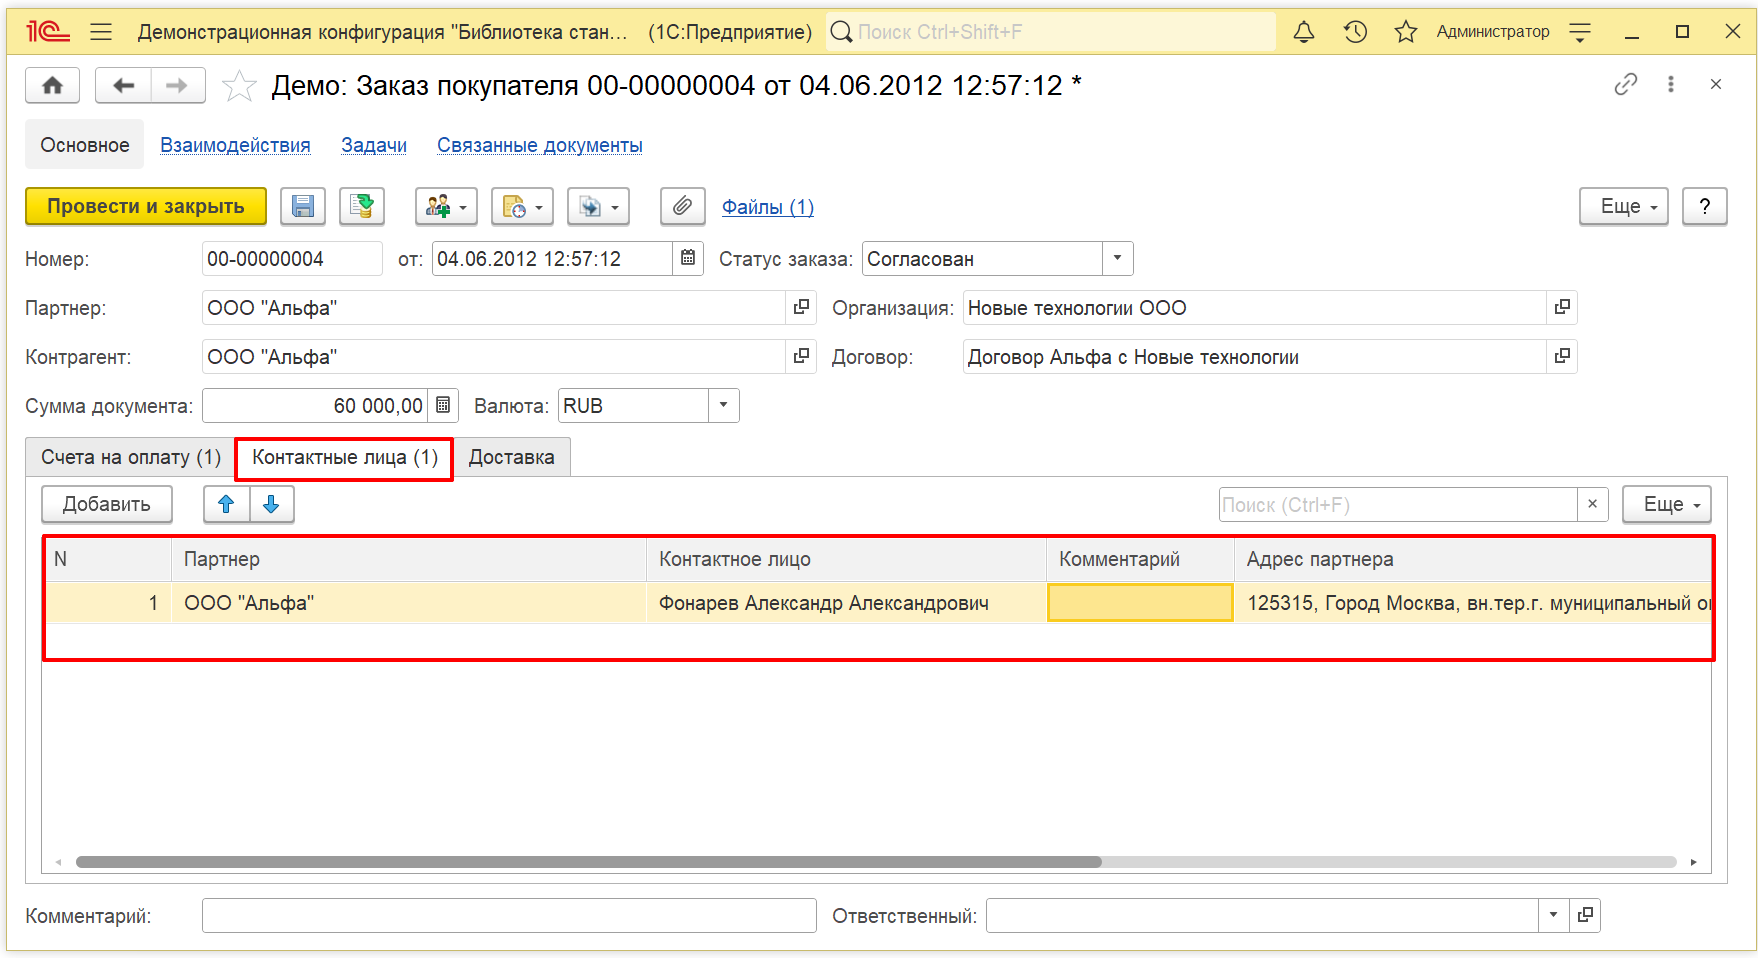
Task: Save the document with floppy disk icon
Action: point(303,207)
